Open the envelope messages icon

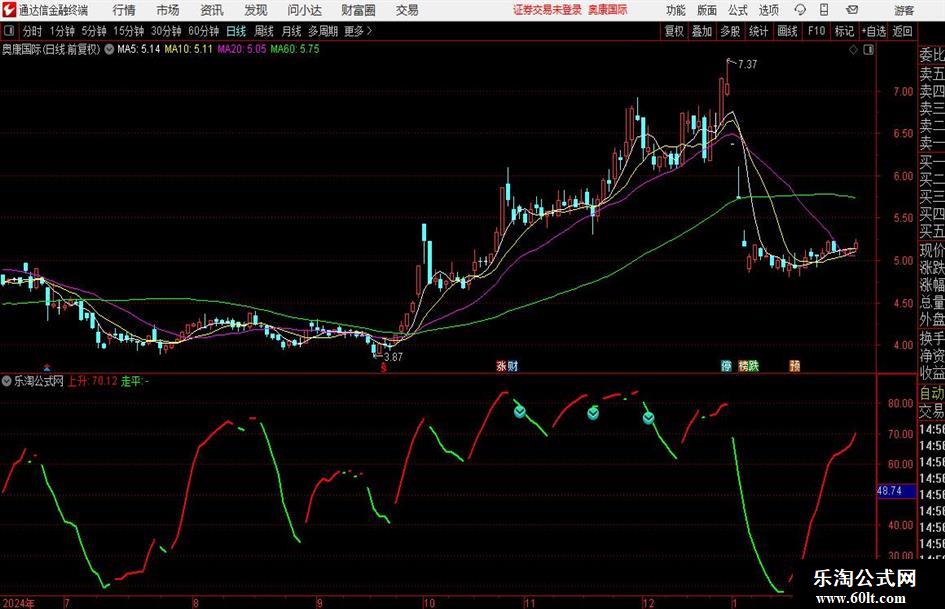click(x=852, y=10)
